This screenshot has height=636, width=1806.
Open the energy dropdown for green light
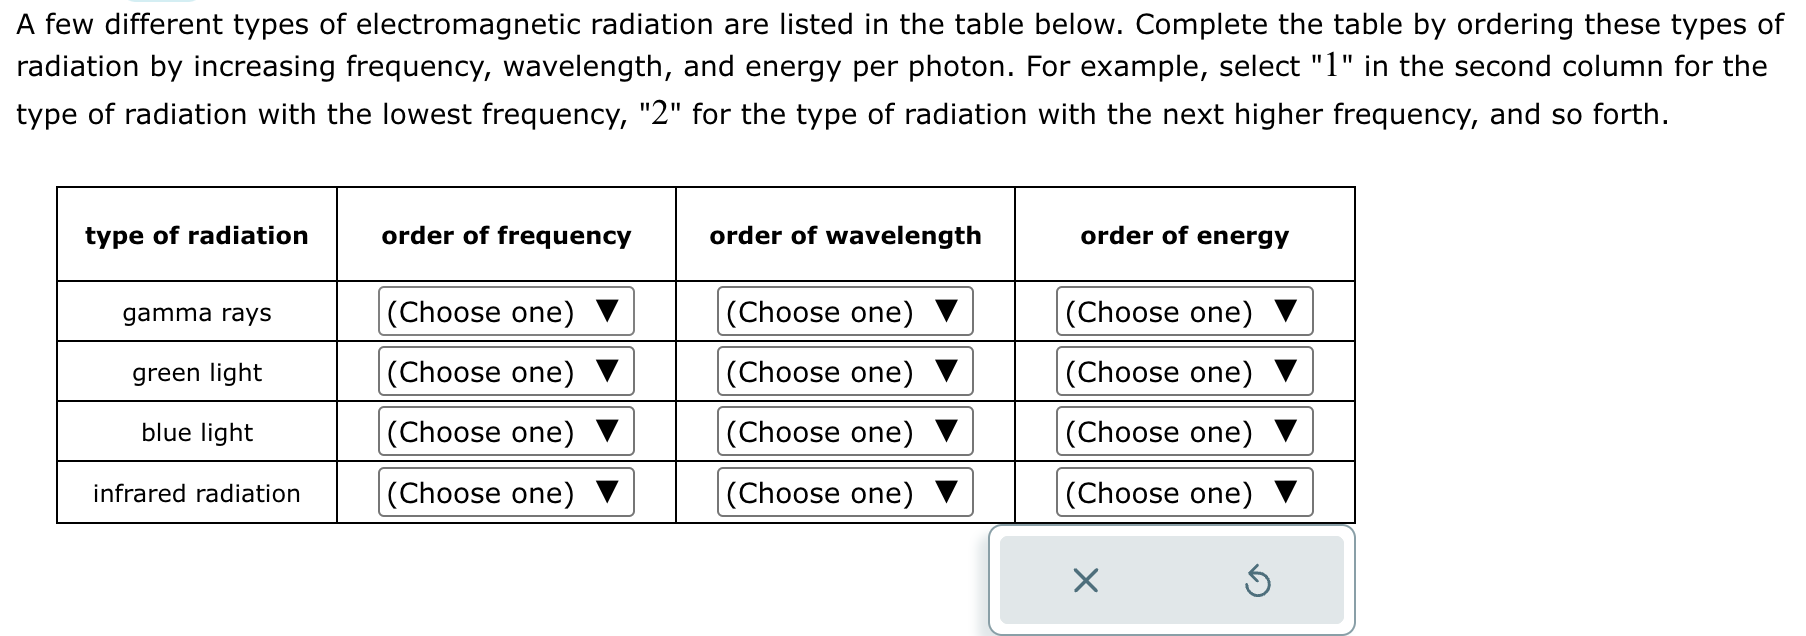1184,371
